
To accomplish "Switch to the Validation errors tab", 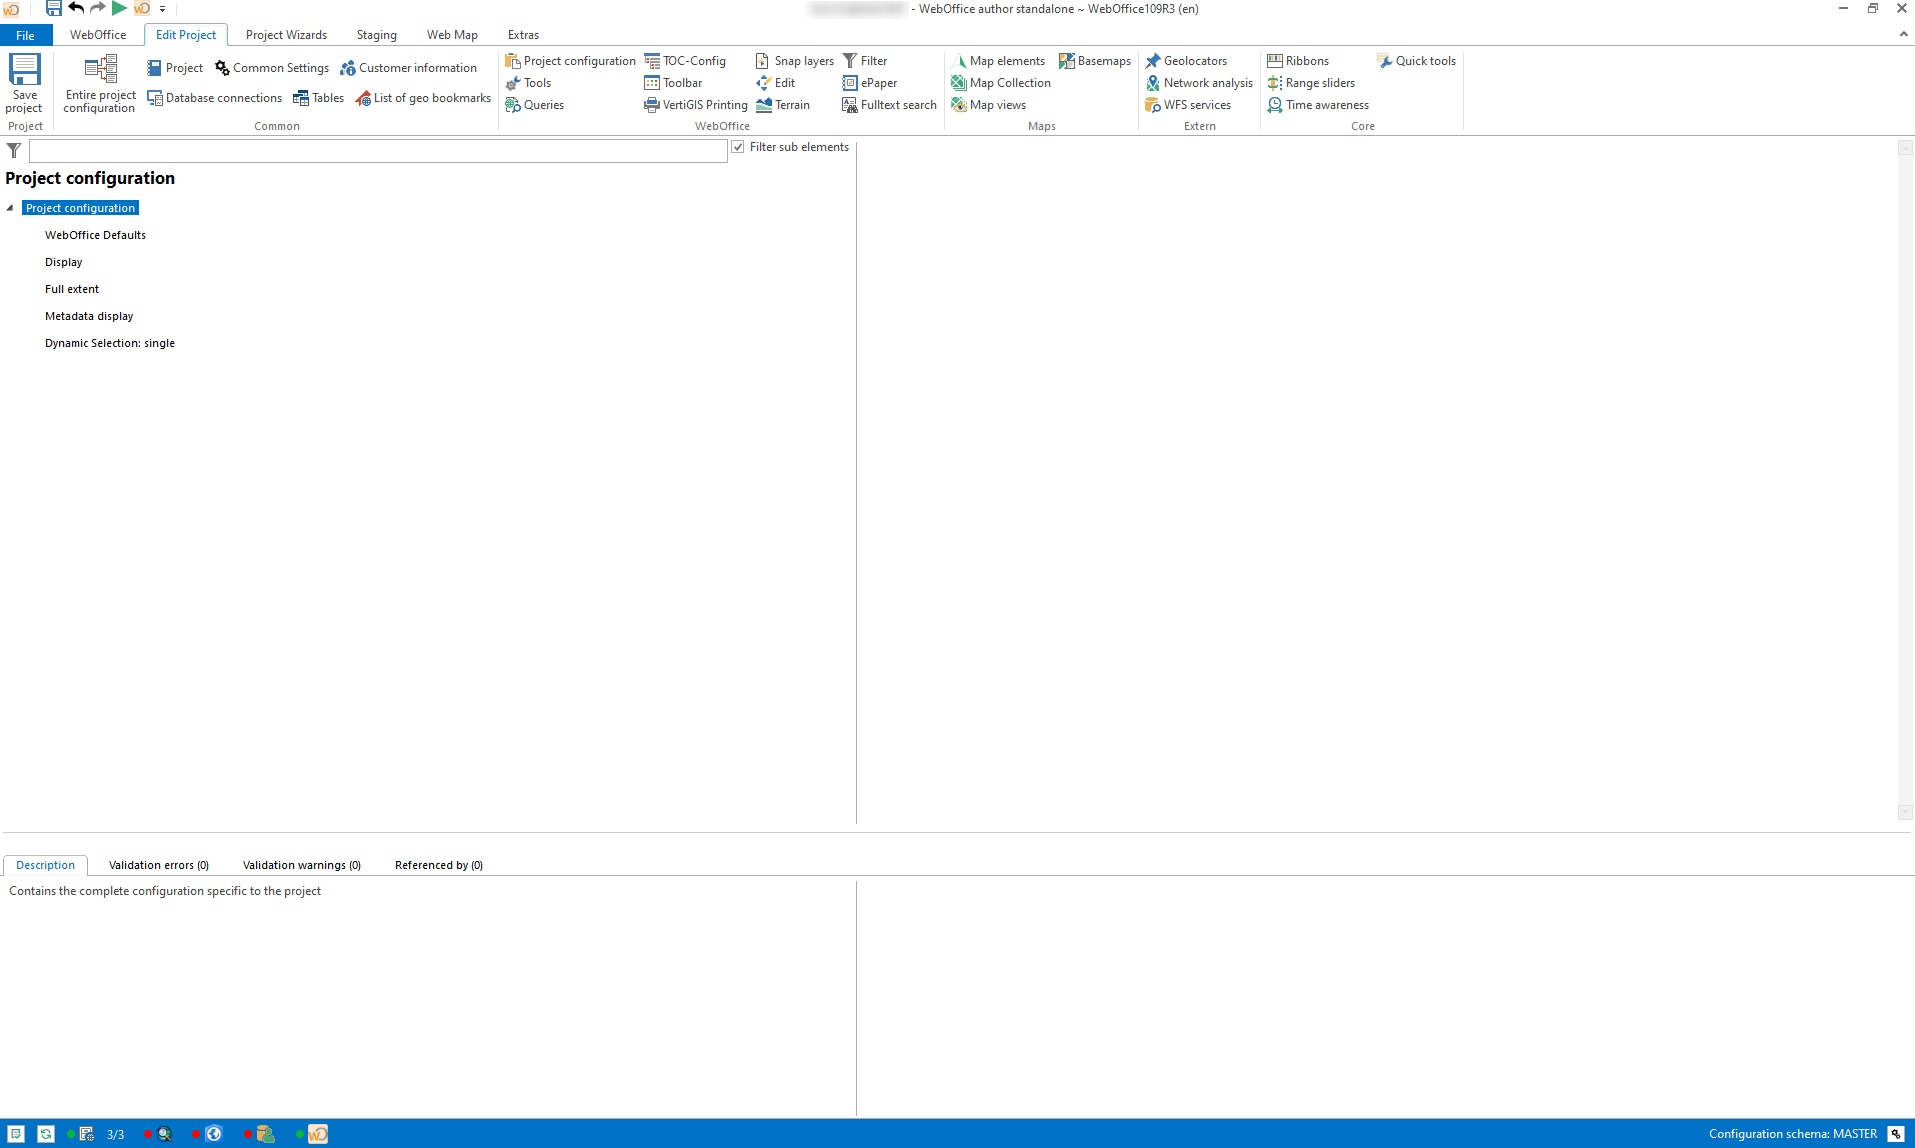I will (x=158, y=864).
